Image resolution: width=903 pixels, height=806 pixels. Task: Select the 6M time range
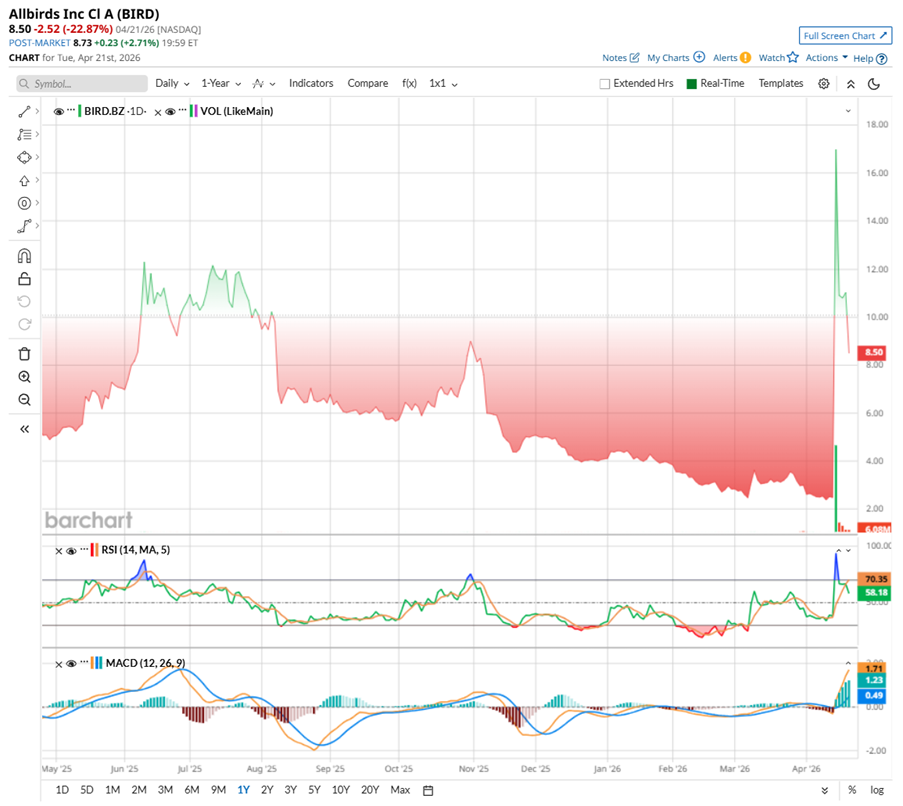point(191,790)
